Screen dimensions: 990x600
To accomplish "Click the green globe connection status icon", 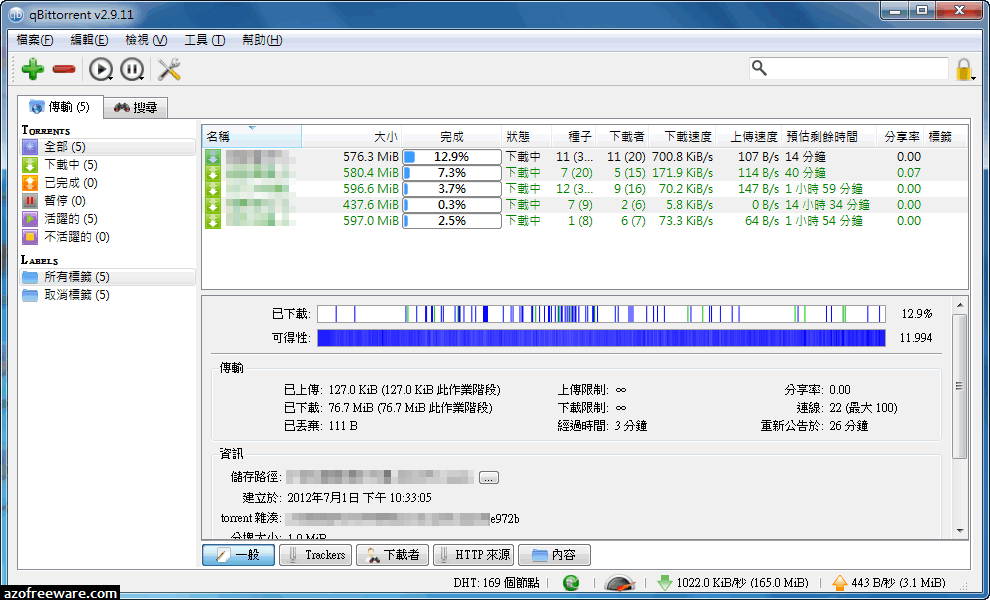I will point(571,582).
